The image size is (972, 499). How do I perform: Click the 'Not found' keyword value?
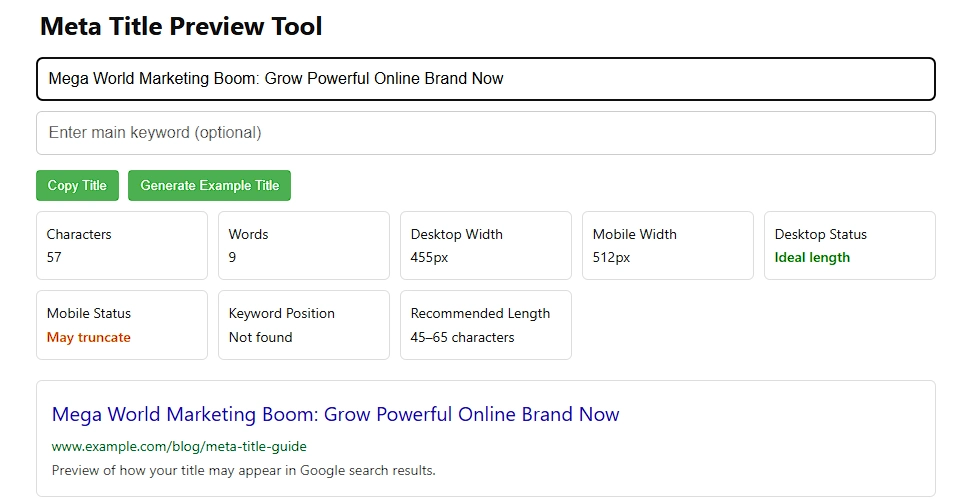260,337
